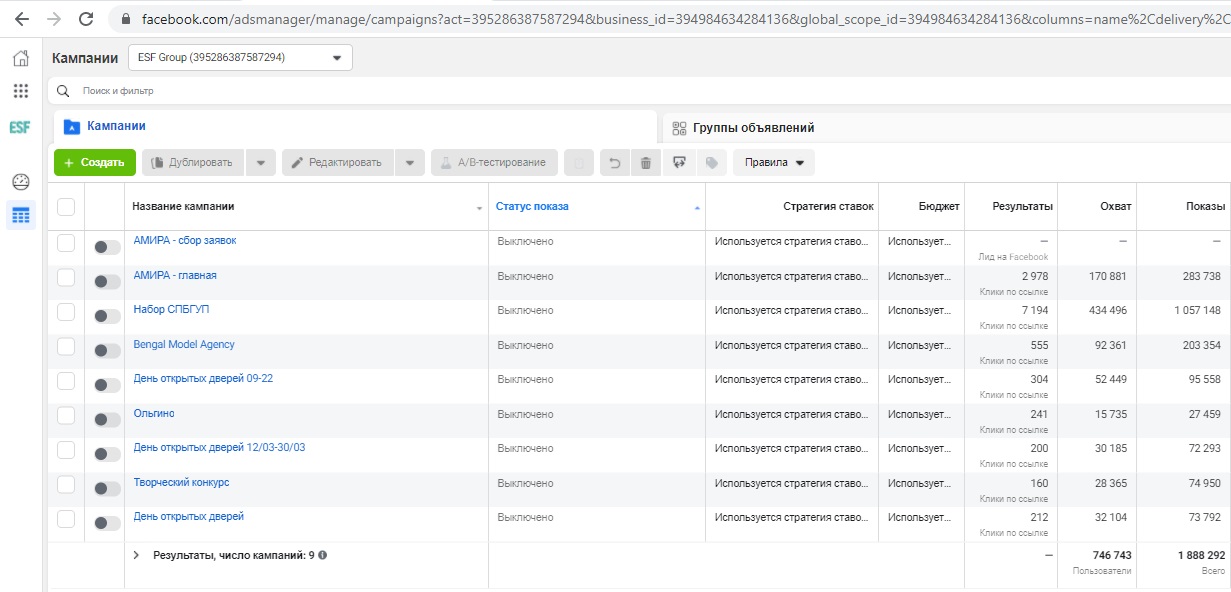
Task: Open the arrow dropdown beside Дублировать
Action: click(x=260, y=163)
